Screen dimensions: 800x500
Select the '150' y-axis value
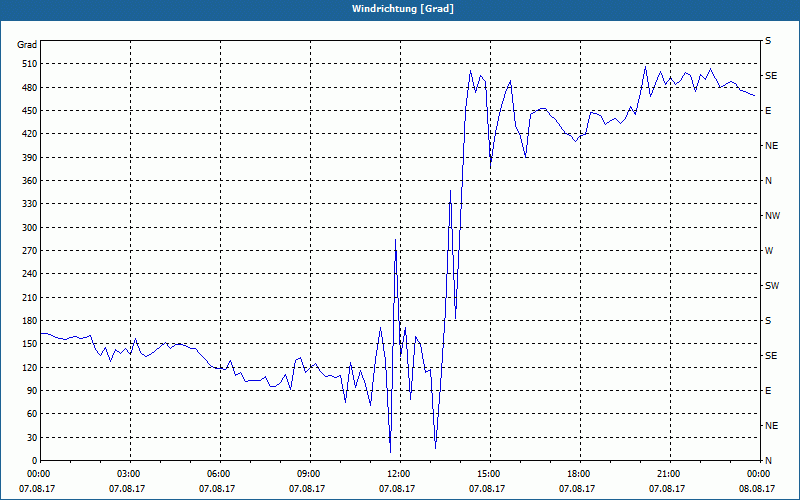pos(29,344)
